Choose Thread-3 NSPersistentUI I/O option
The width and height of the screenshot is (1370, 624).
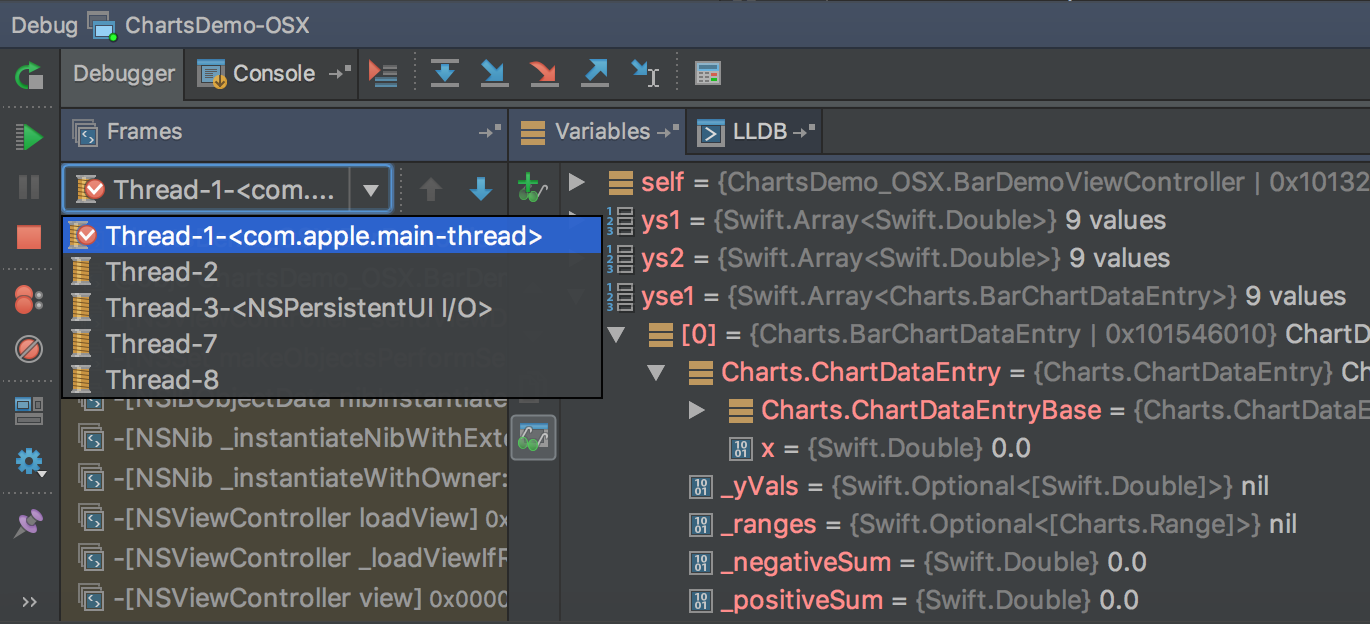click(333, 308)
